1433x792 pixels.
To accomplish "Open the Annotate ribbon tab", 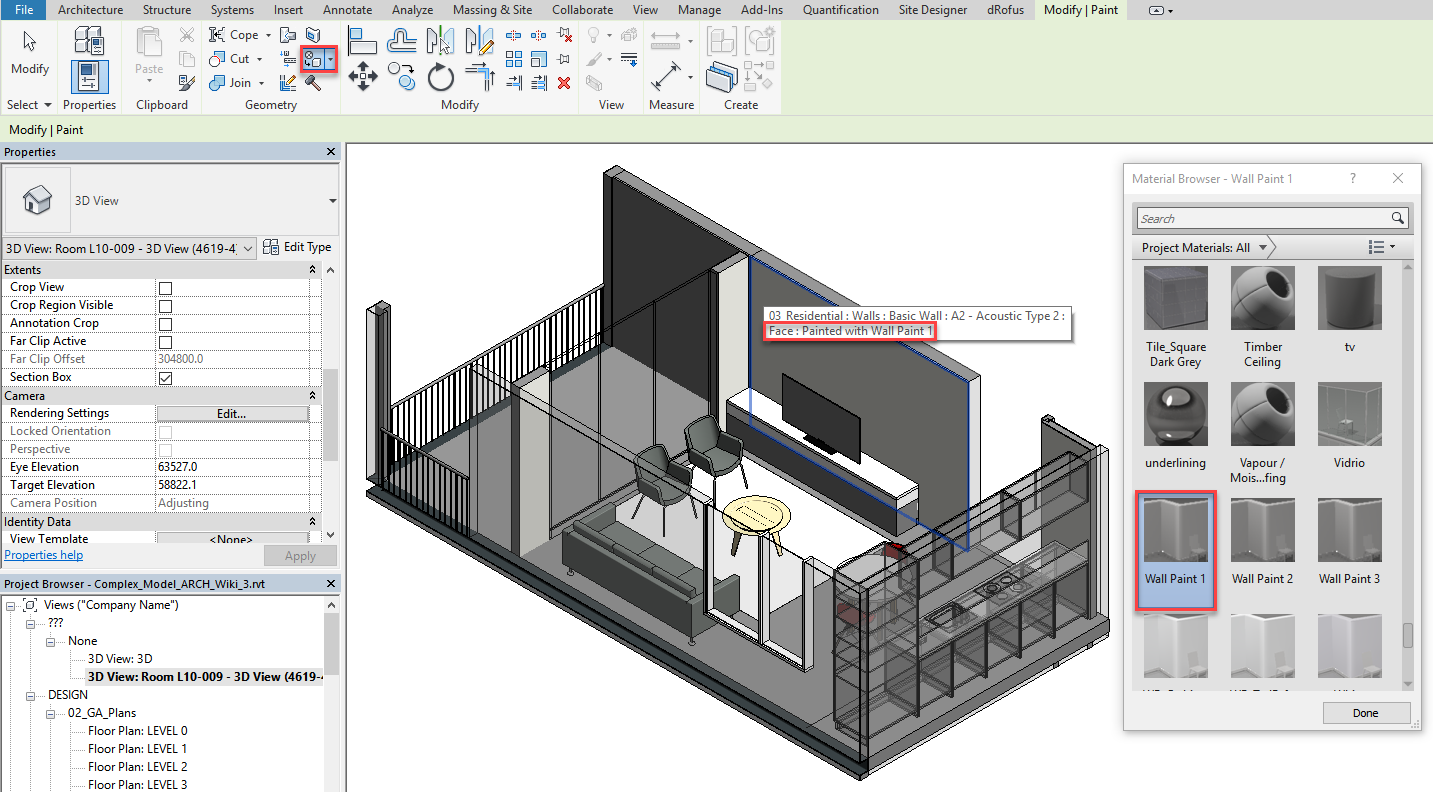I will click(x=347, y=10).
